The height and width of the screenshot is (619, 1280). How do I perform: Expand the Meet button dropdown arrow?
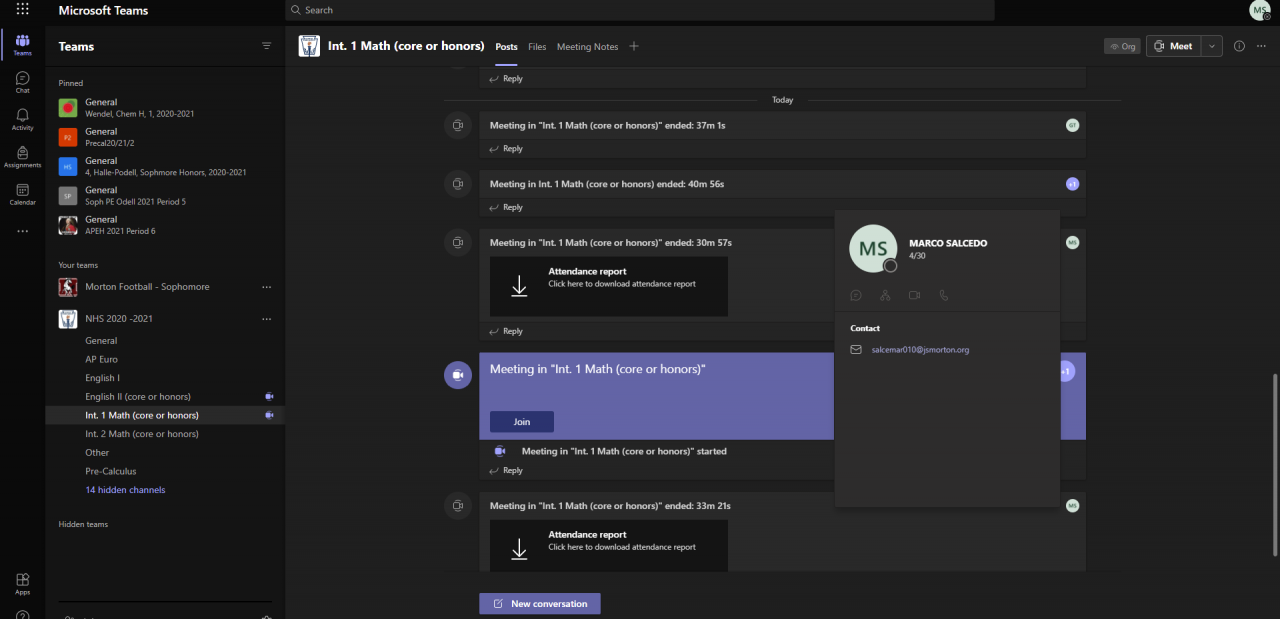(x=1213, y=46)
